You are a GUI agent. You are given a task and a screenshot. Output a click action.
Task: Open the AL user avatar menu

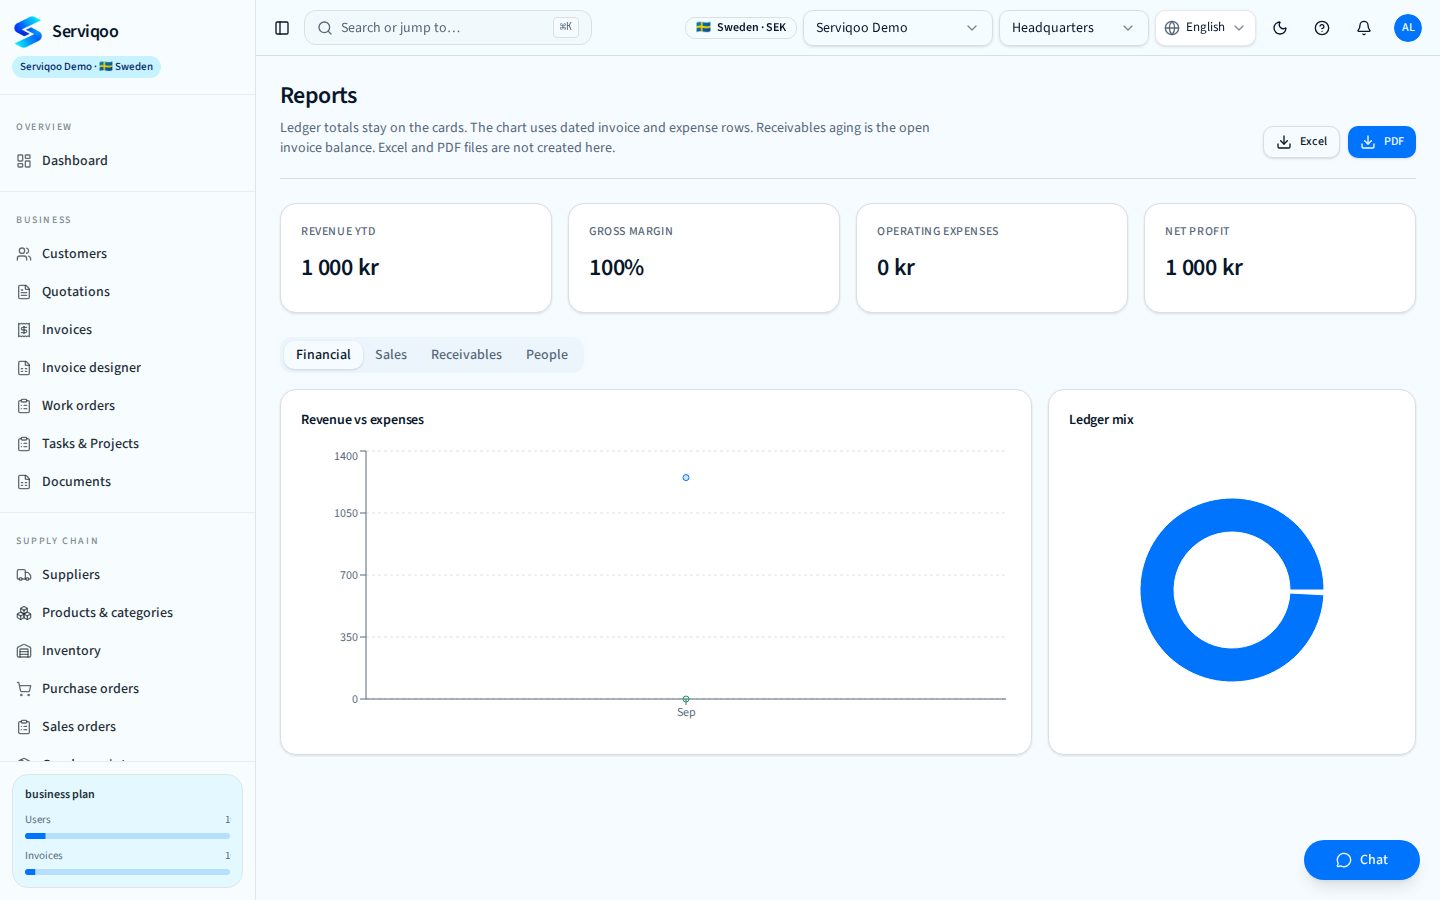1408,28
